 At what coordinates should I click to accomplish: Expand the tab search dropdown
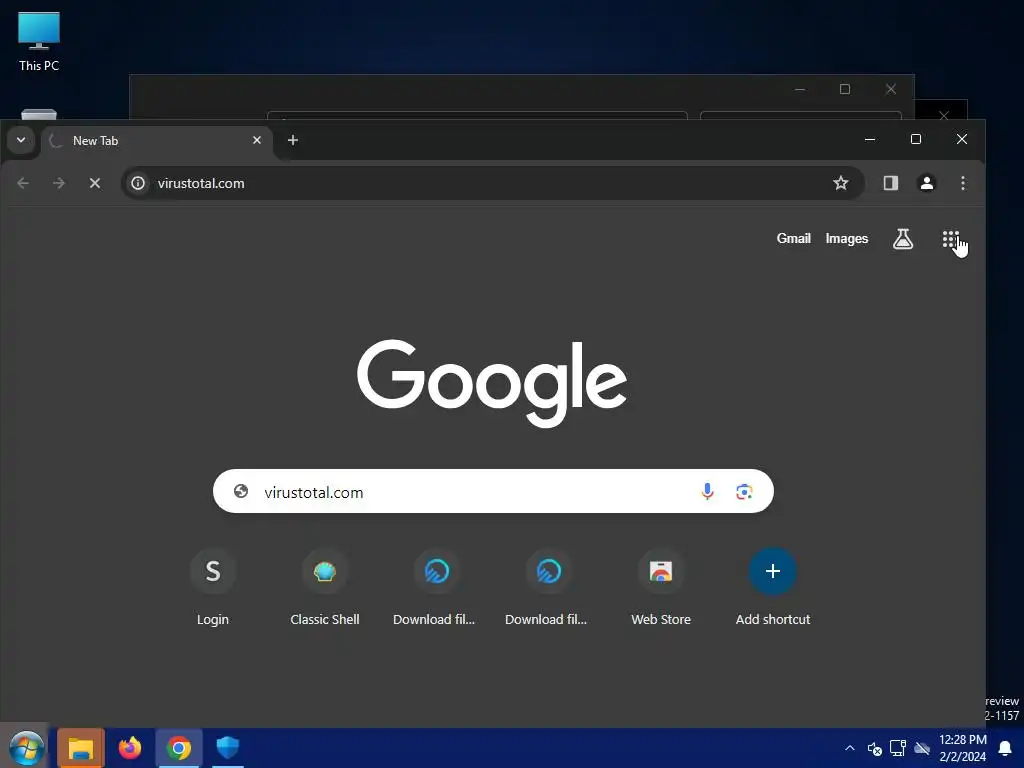tap(21, 140)
